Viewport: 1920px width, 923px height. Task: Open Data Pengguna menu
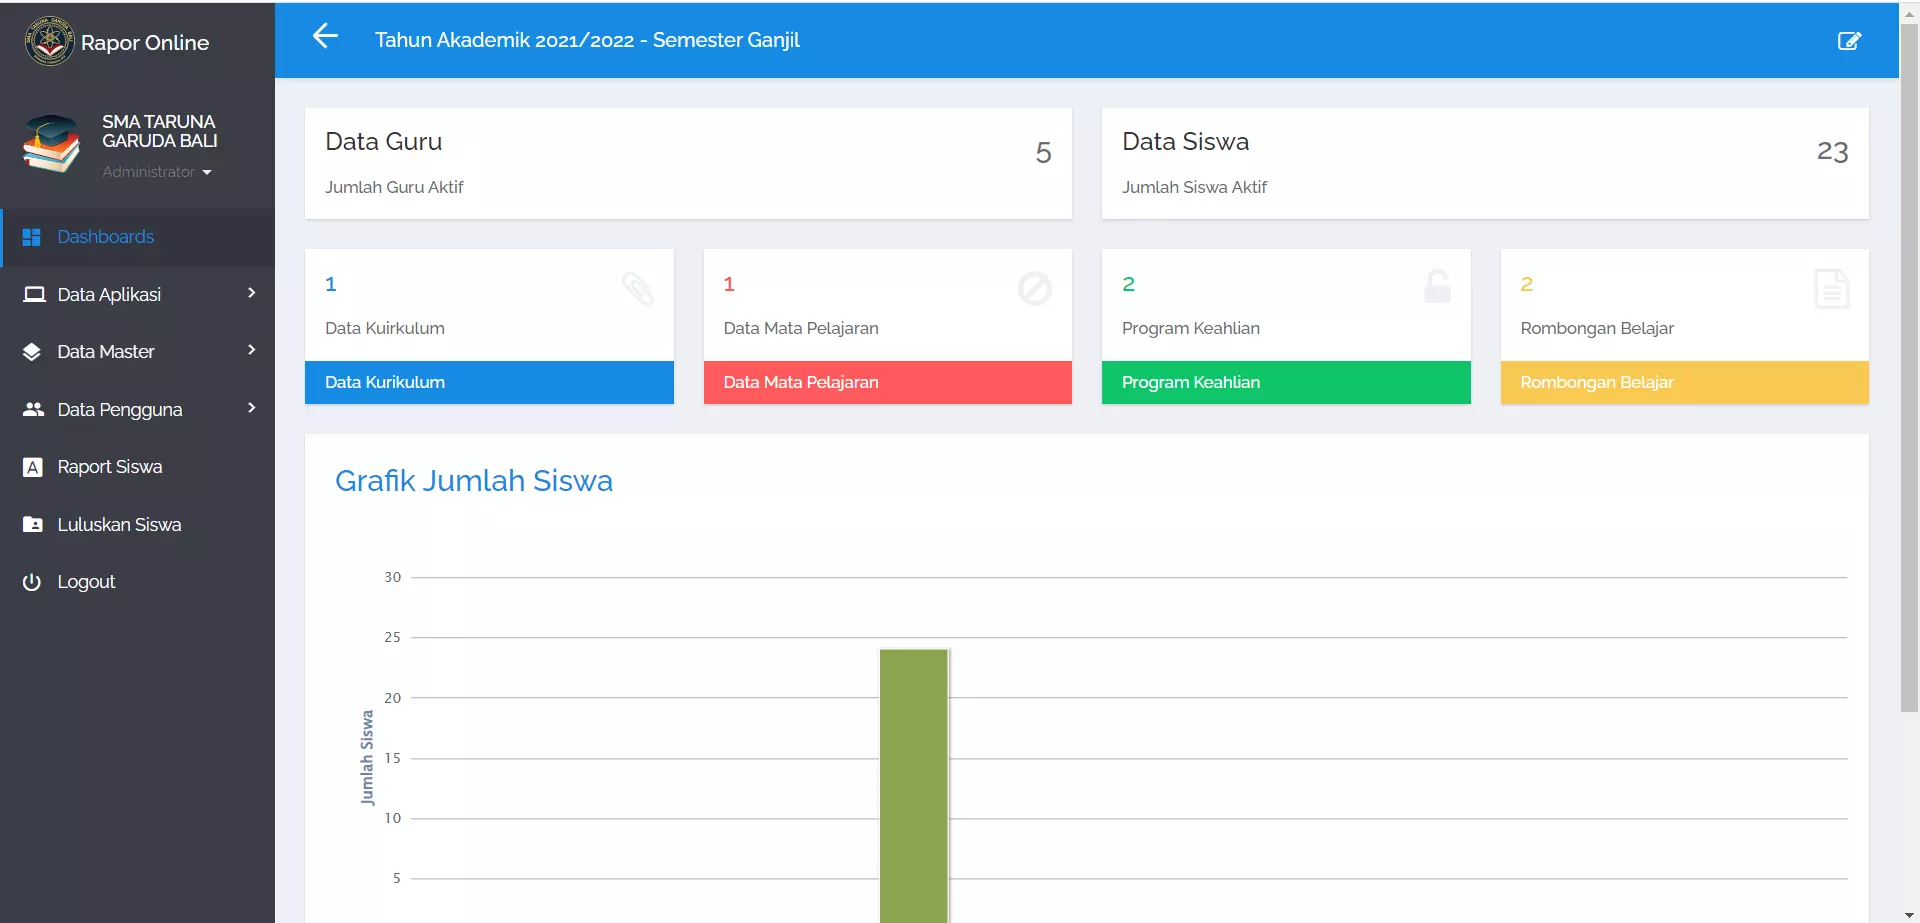click(138, 409)
